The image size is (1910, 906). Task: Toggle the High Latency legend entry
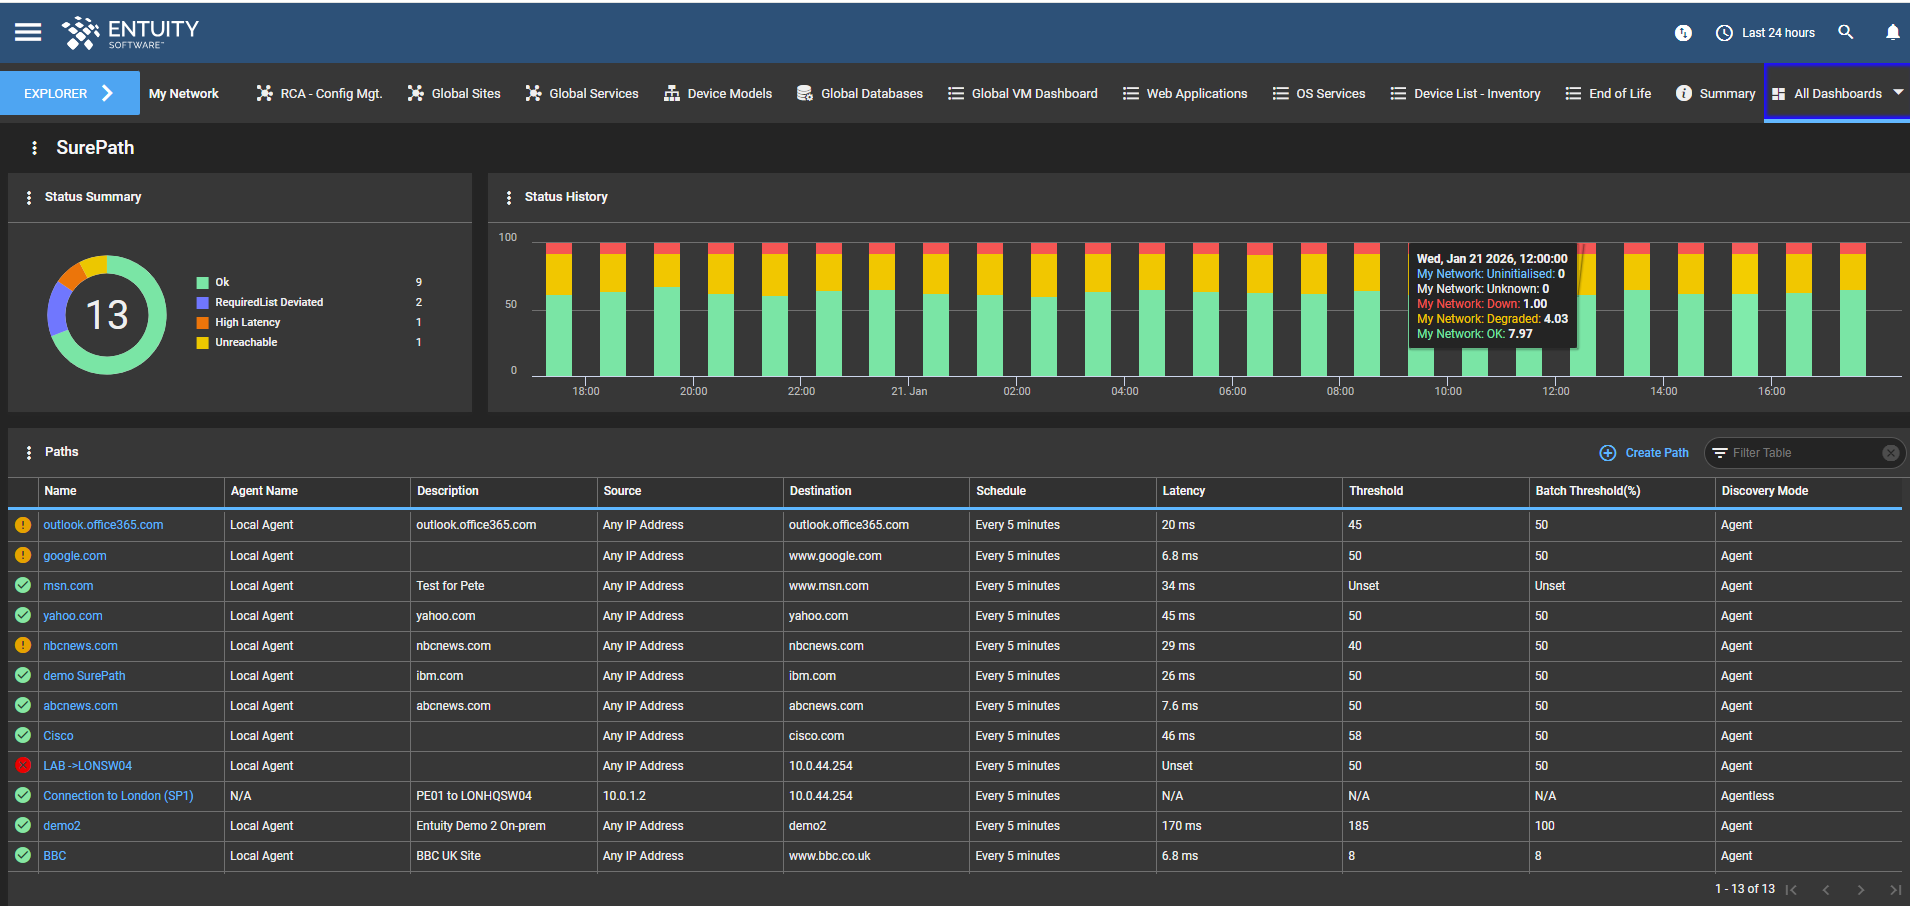[x=247, y=323]
